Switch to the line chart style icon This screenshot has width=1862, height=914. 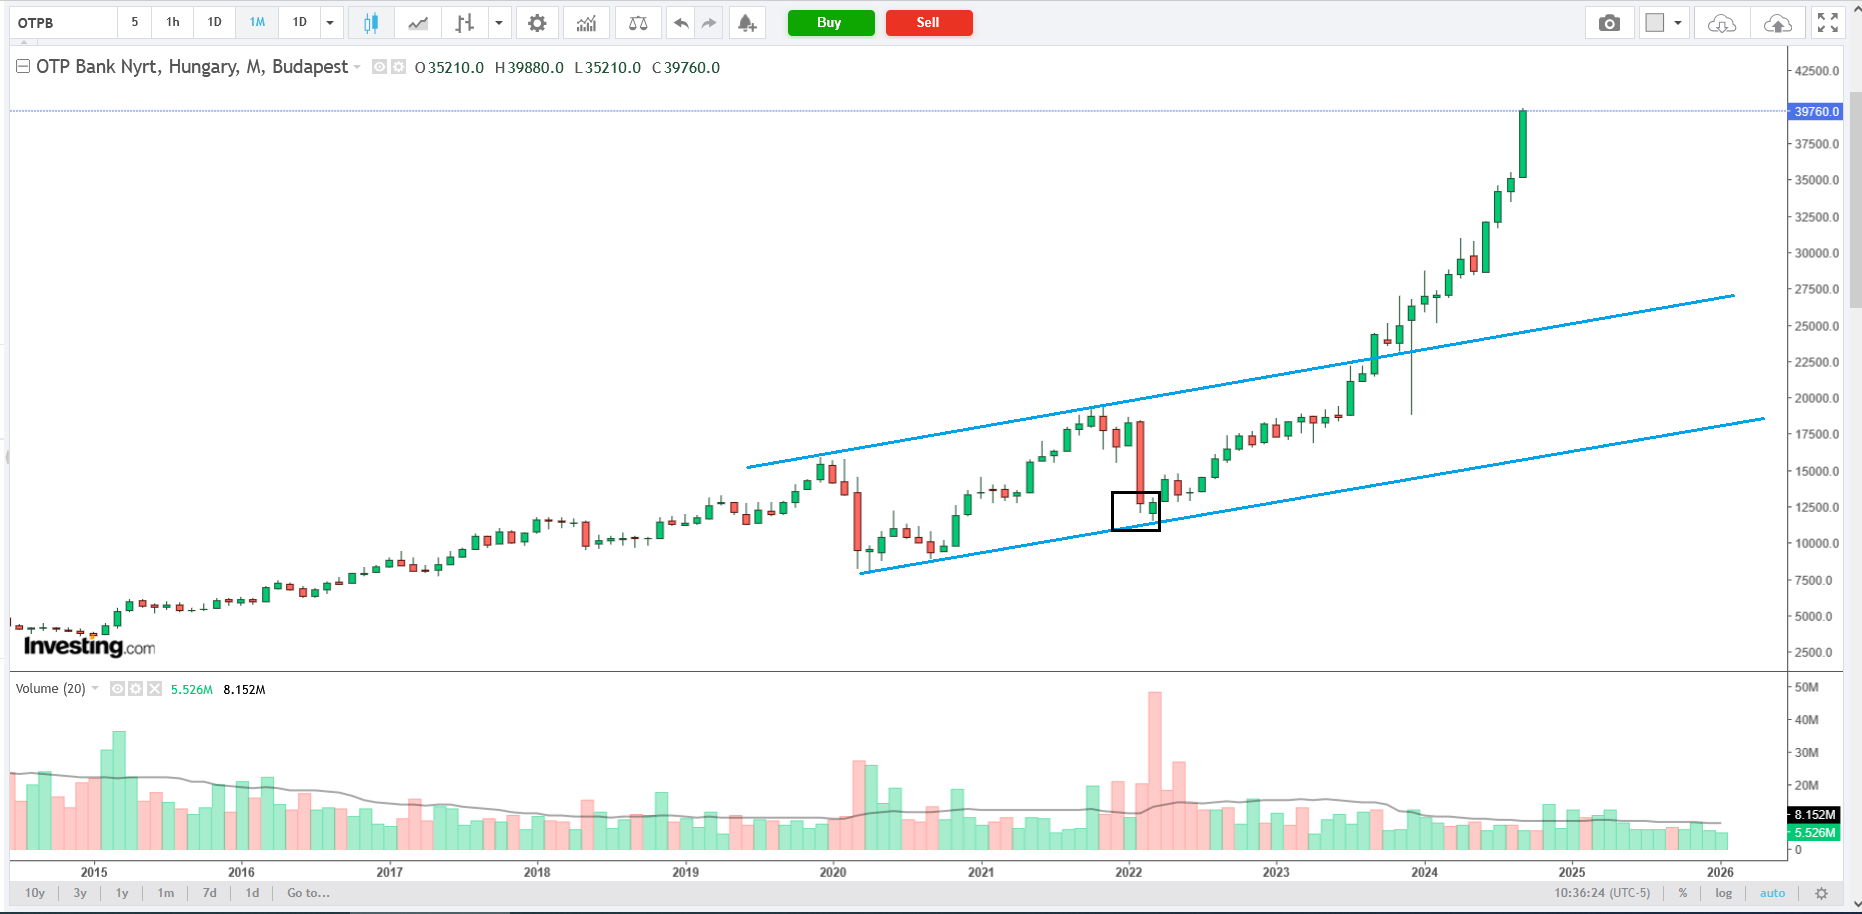(418, 23)
